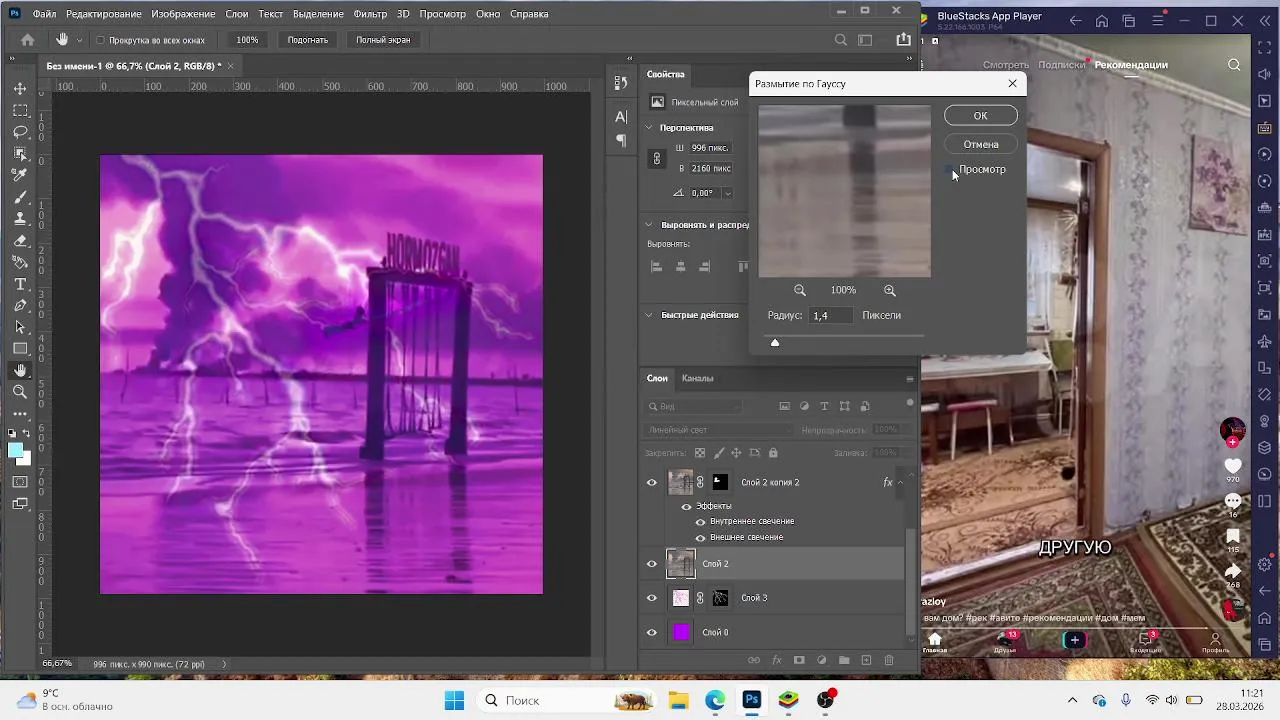
Task: Open the Изображение menu
Action: [x=183, y=14]
